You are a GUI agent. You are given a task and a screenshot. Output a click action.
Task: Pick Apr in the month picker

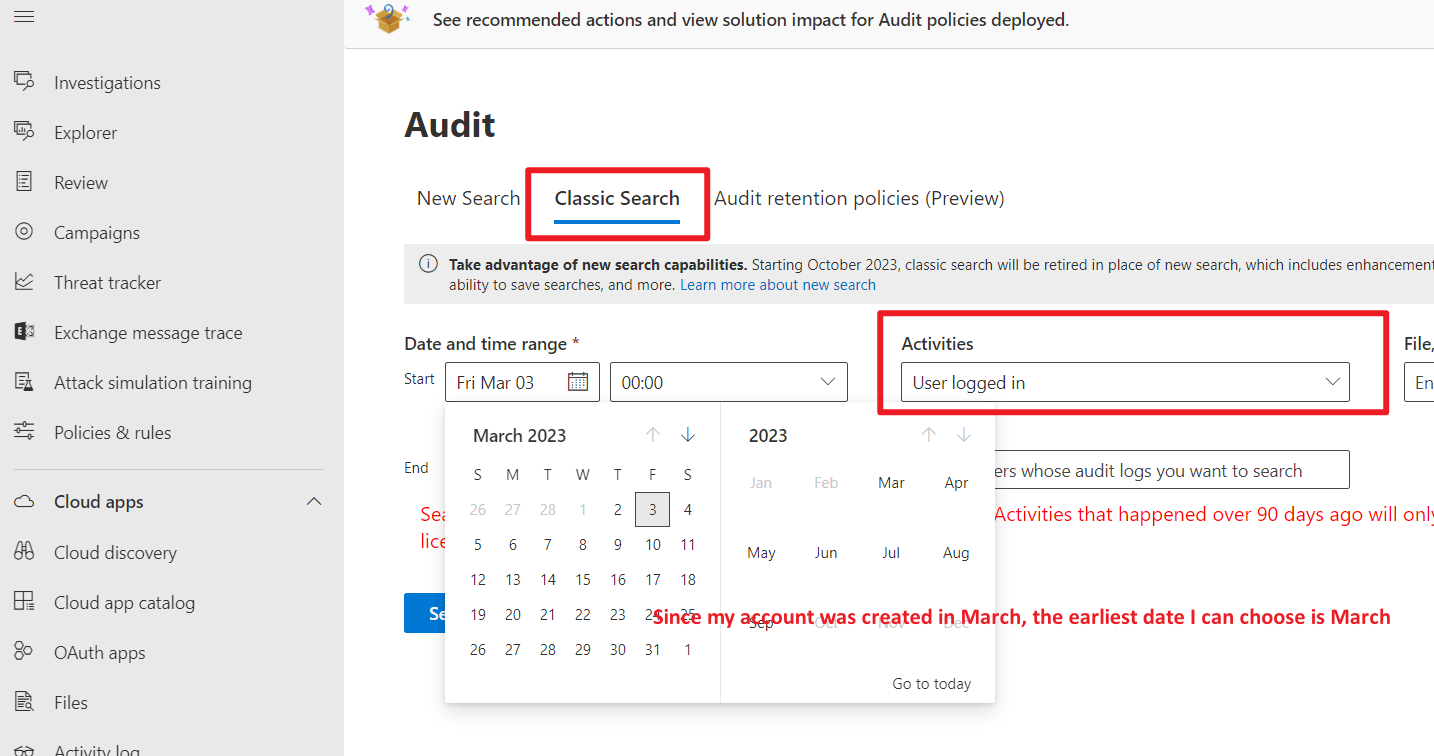click(956, 483)
